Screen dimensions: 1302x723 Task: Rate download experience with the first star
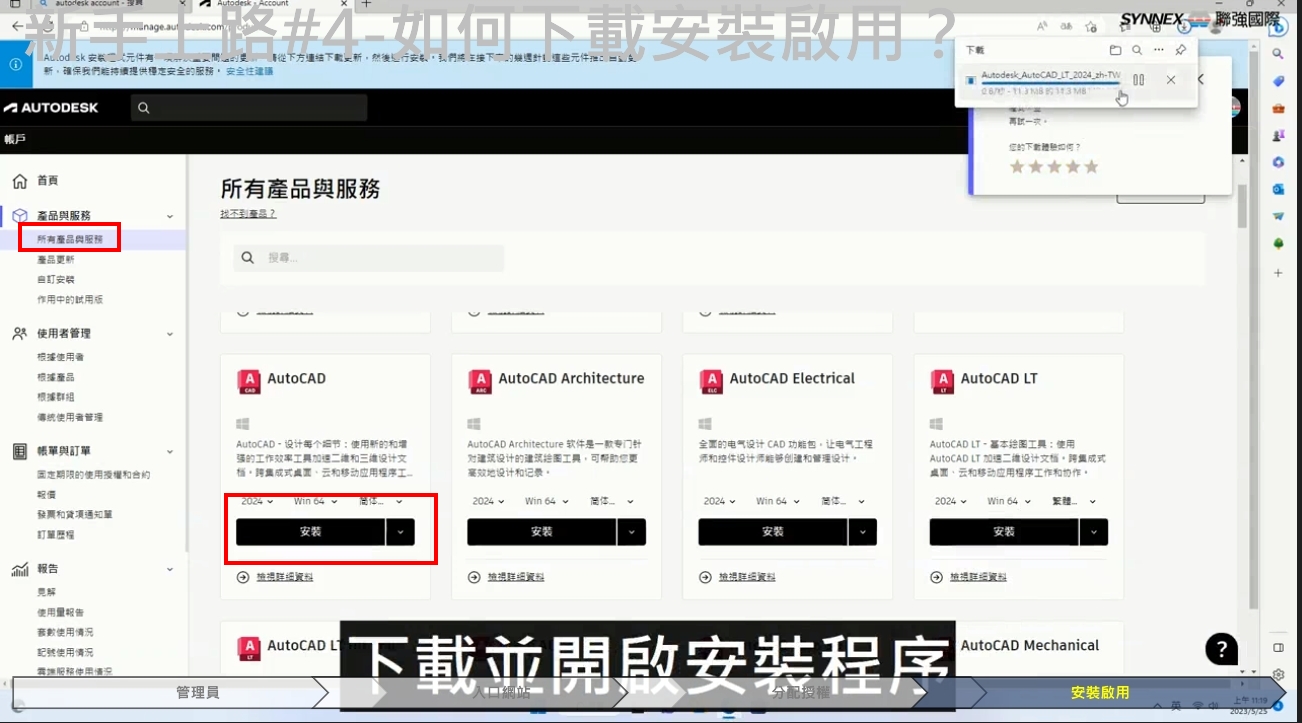pos(1017,167)
